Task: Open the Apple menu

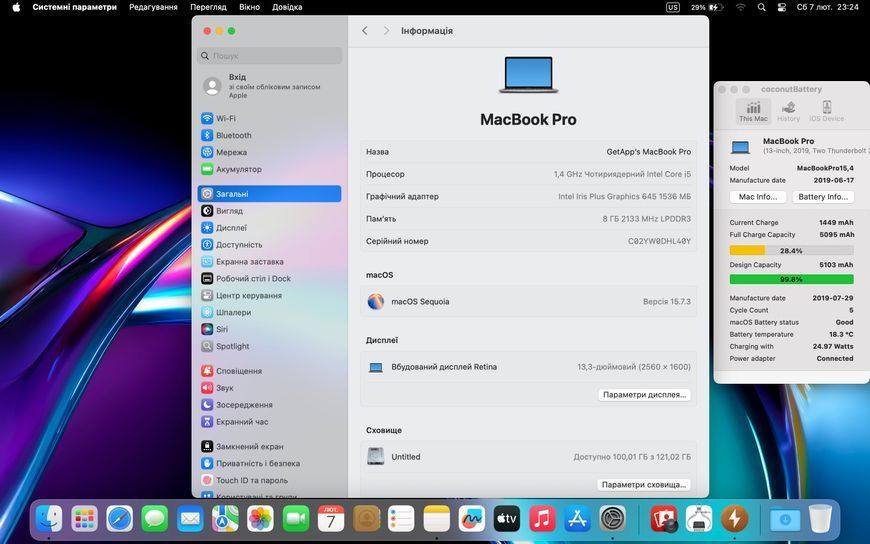Action: (x=16, y=7)
